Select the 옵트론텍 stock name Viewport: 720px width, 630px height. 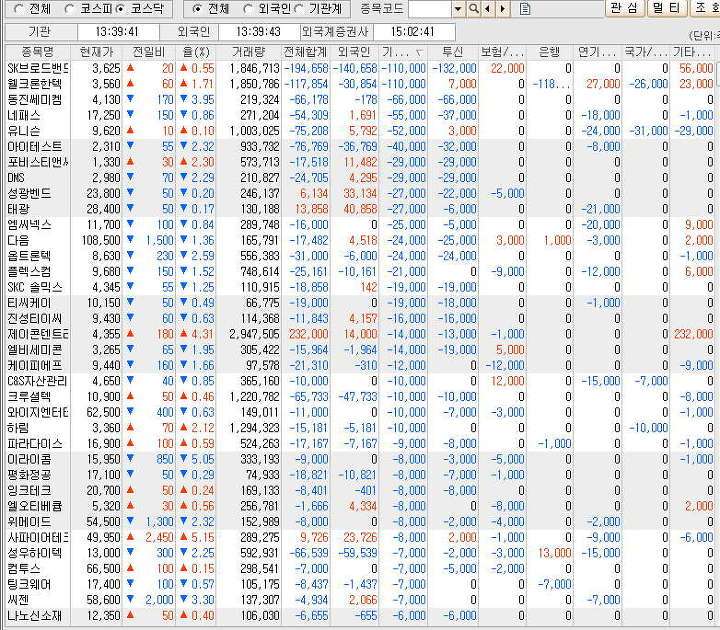point(29,256)
